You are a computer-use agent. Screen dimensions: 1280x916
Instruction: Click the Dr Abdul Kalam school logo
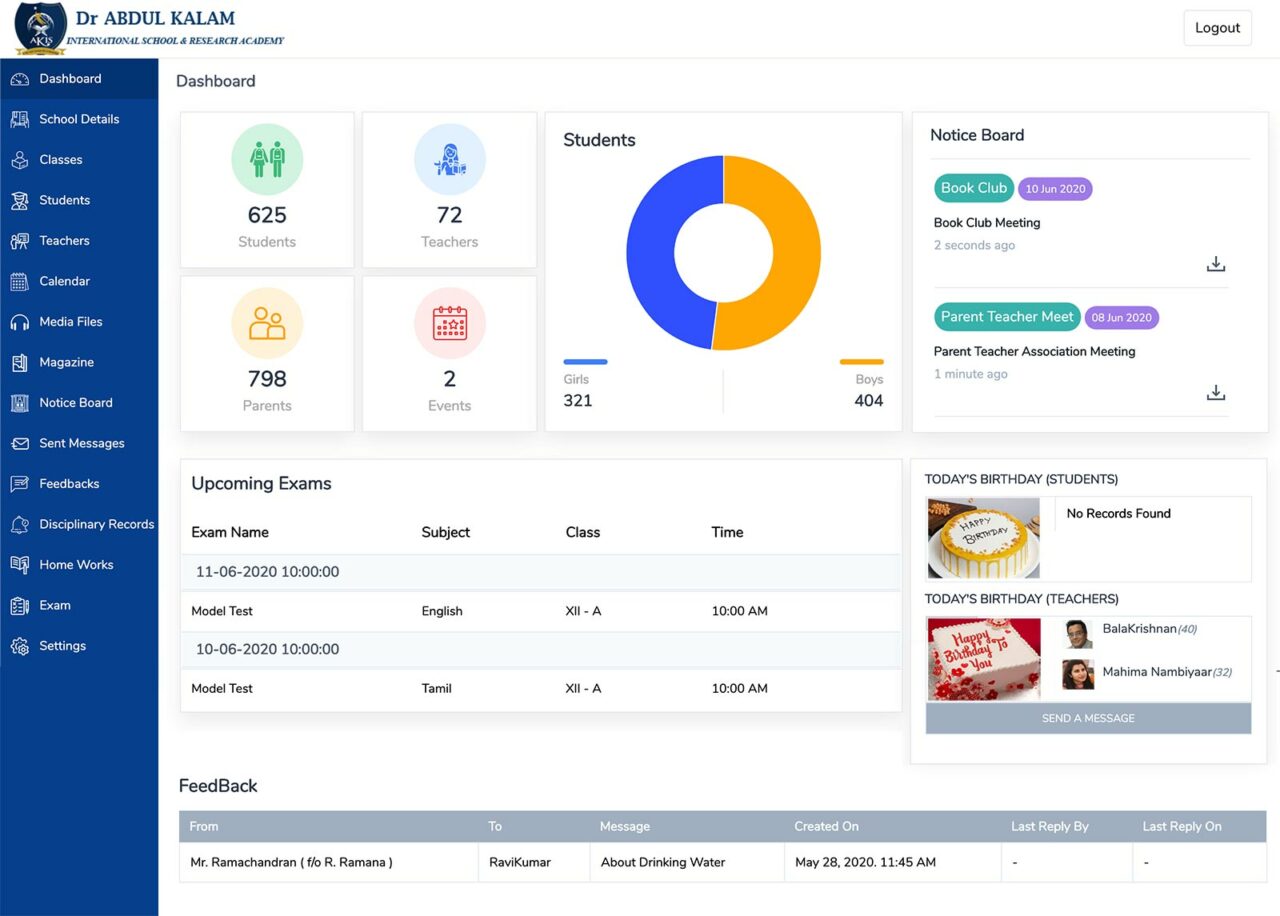[x=40, y=27]
